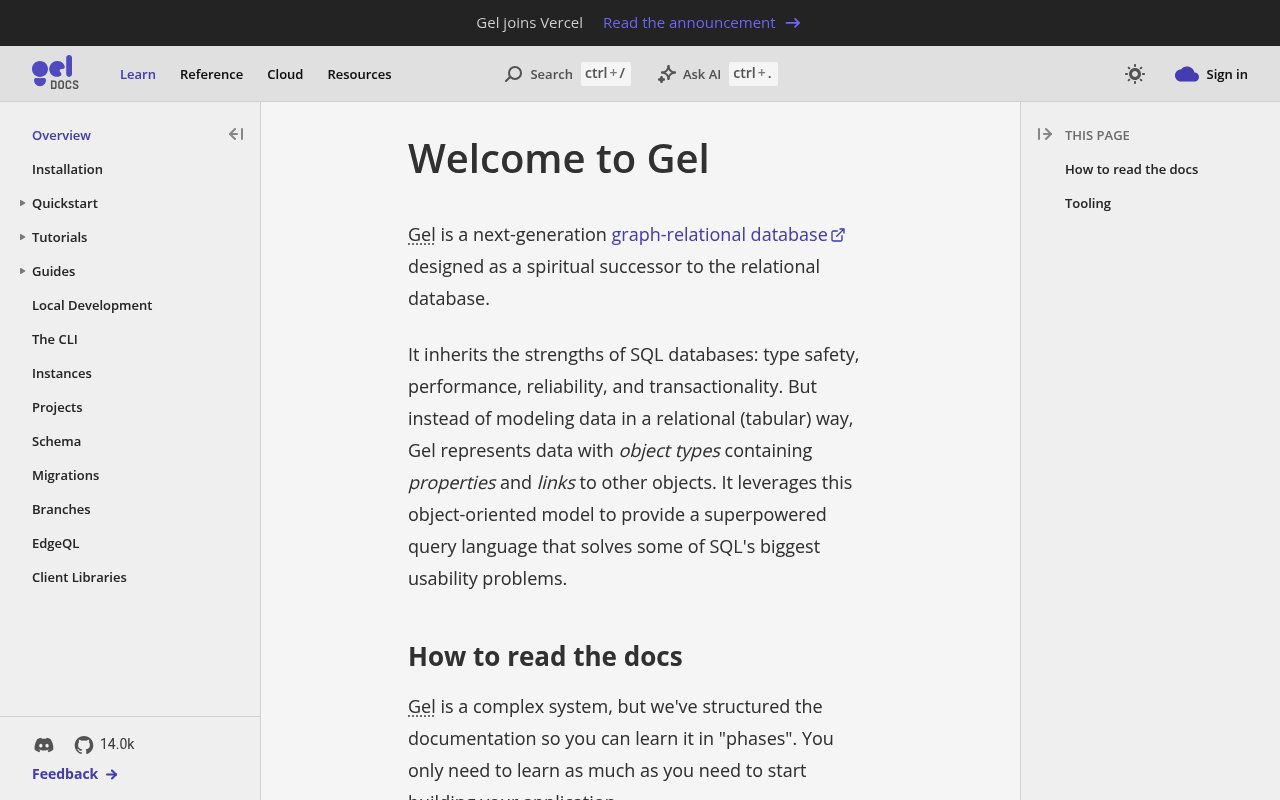Screen dimensions: 1280x800
Task: Open EdgeQL page
Action: (55, 543)
